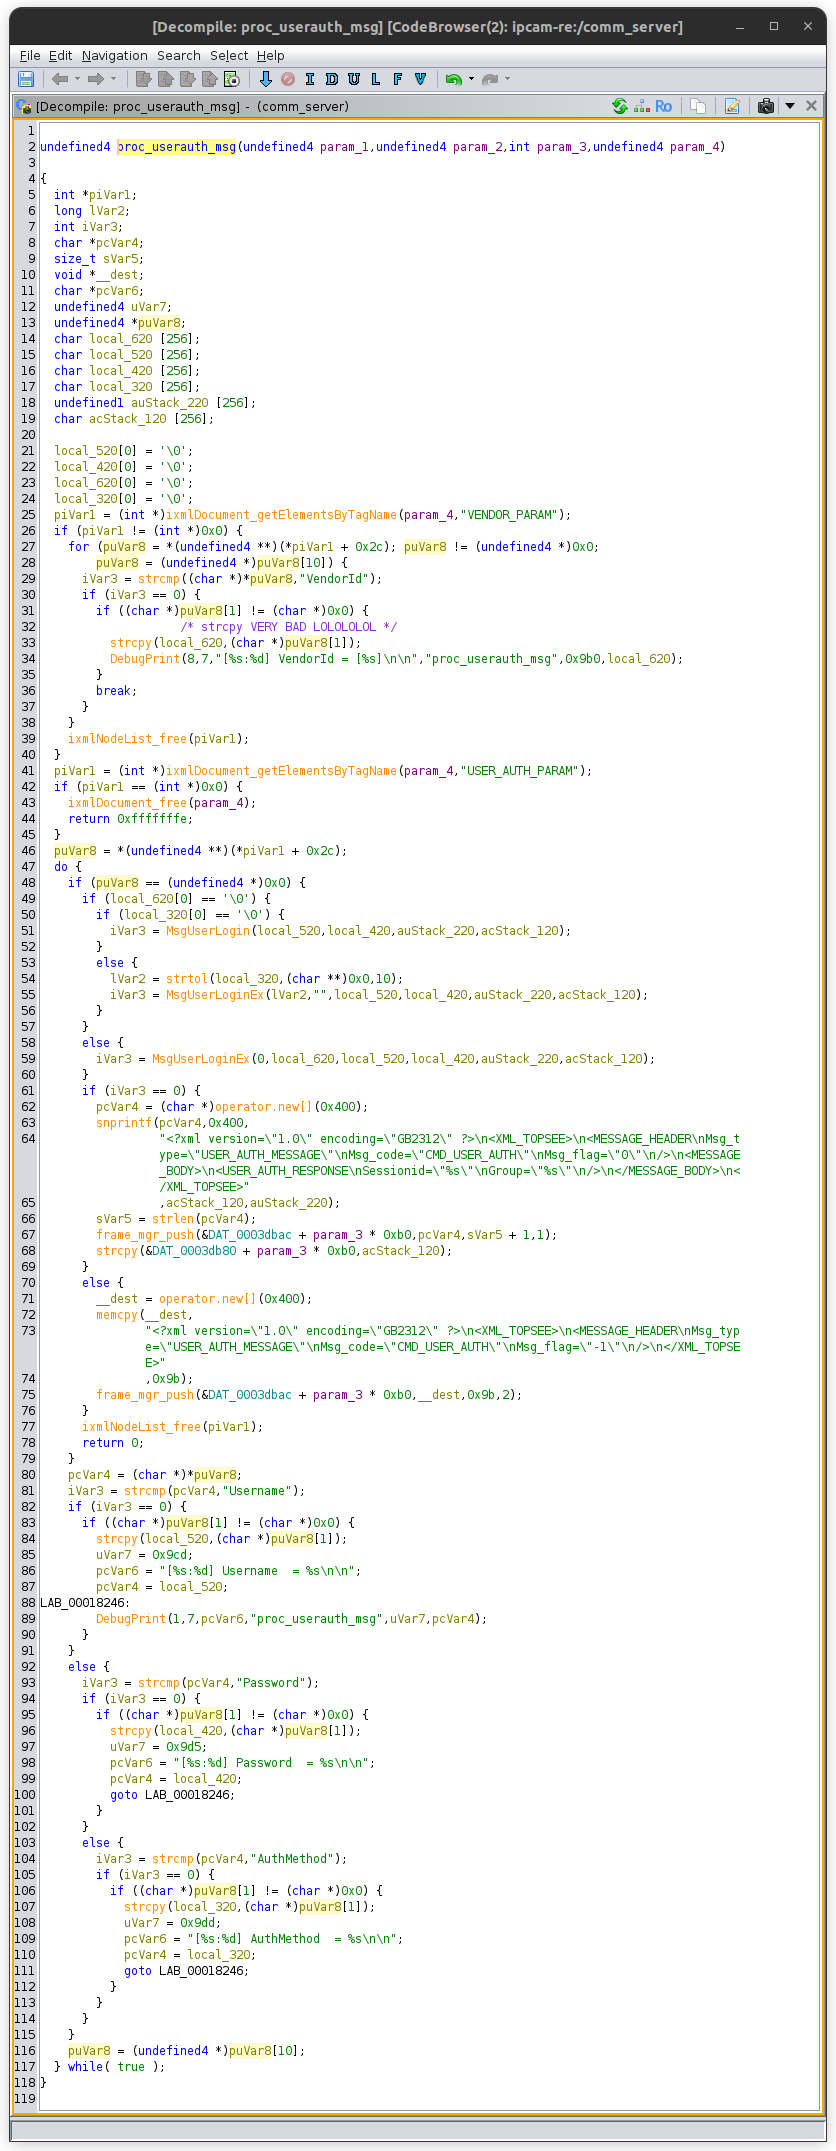Toggle the D navigation marker icon
The height and width of the screenshot is (2151, 836).
332,79
